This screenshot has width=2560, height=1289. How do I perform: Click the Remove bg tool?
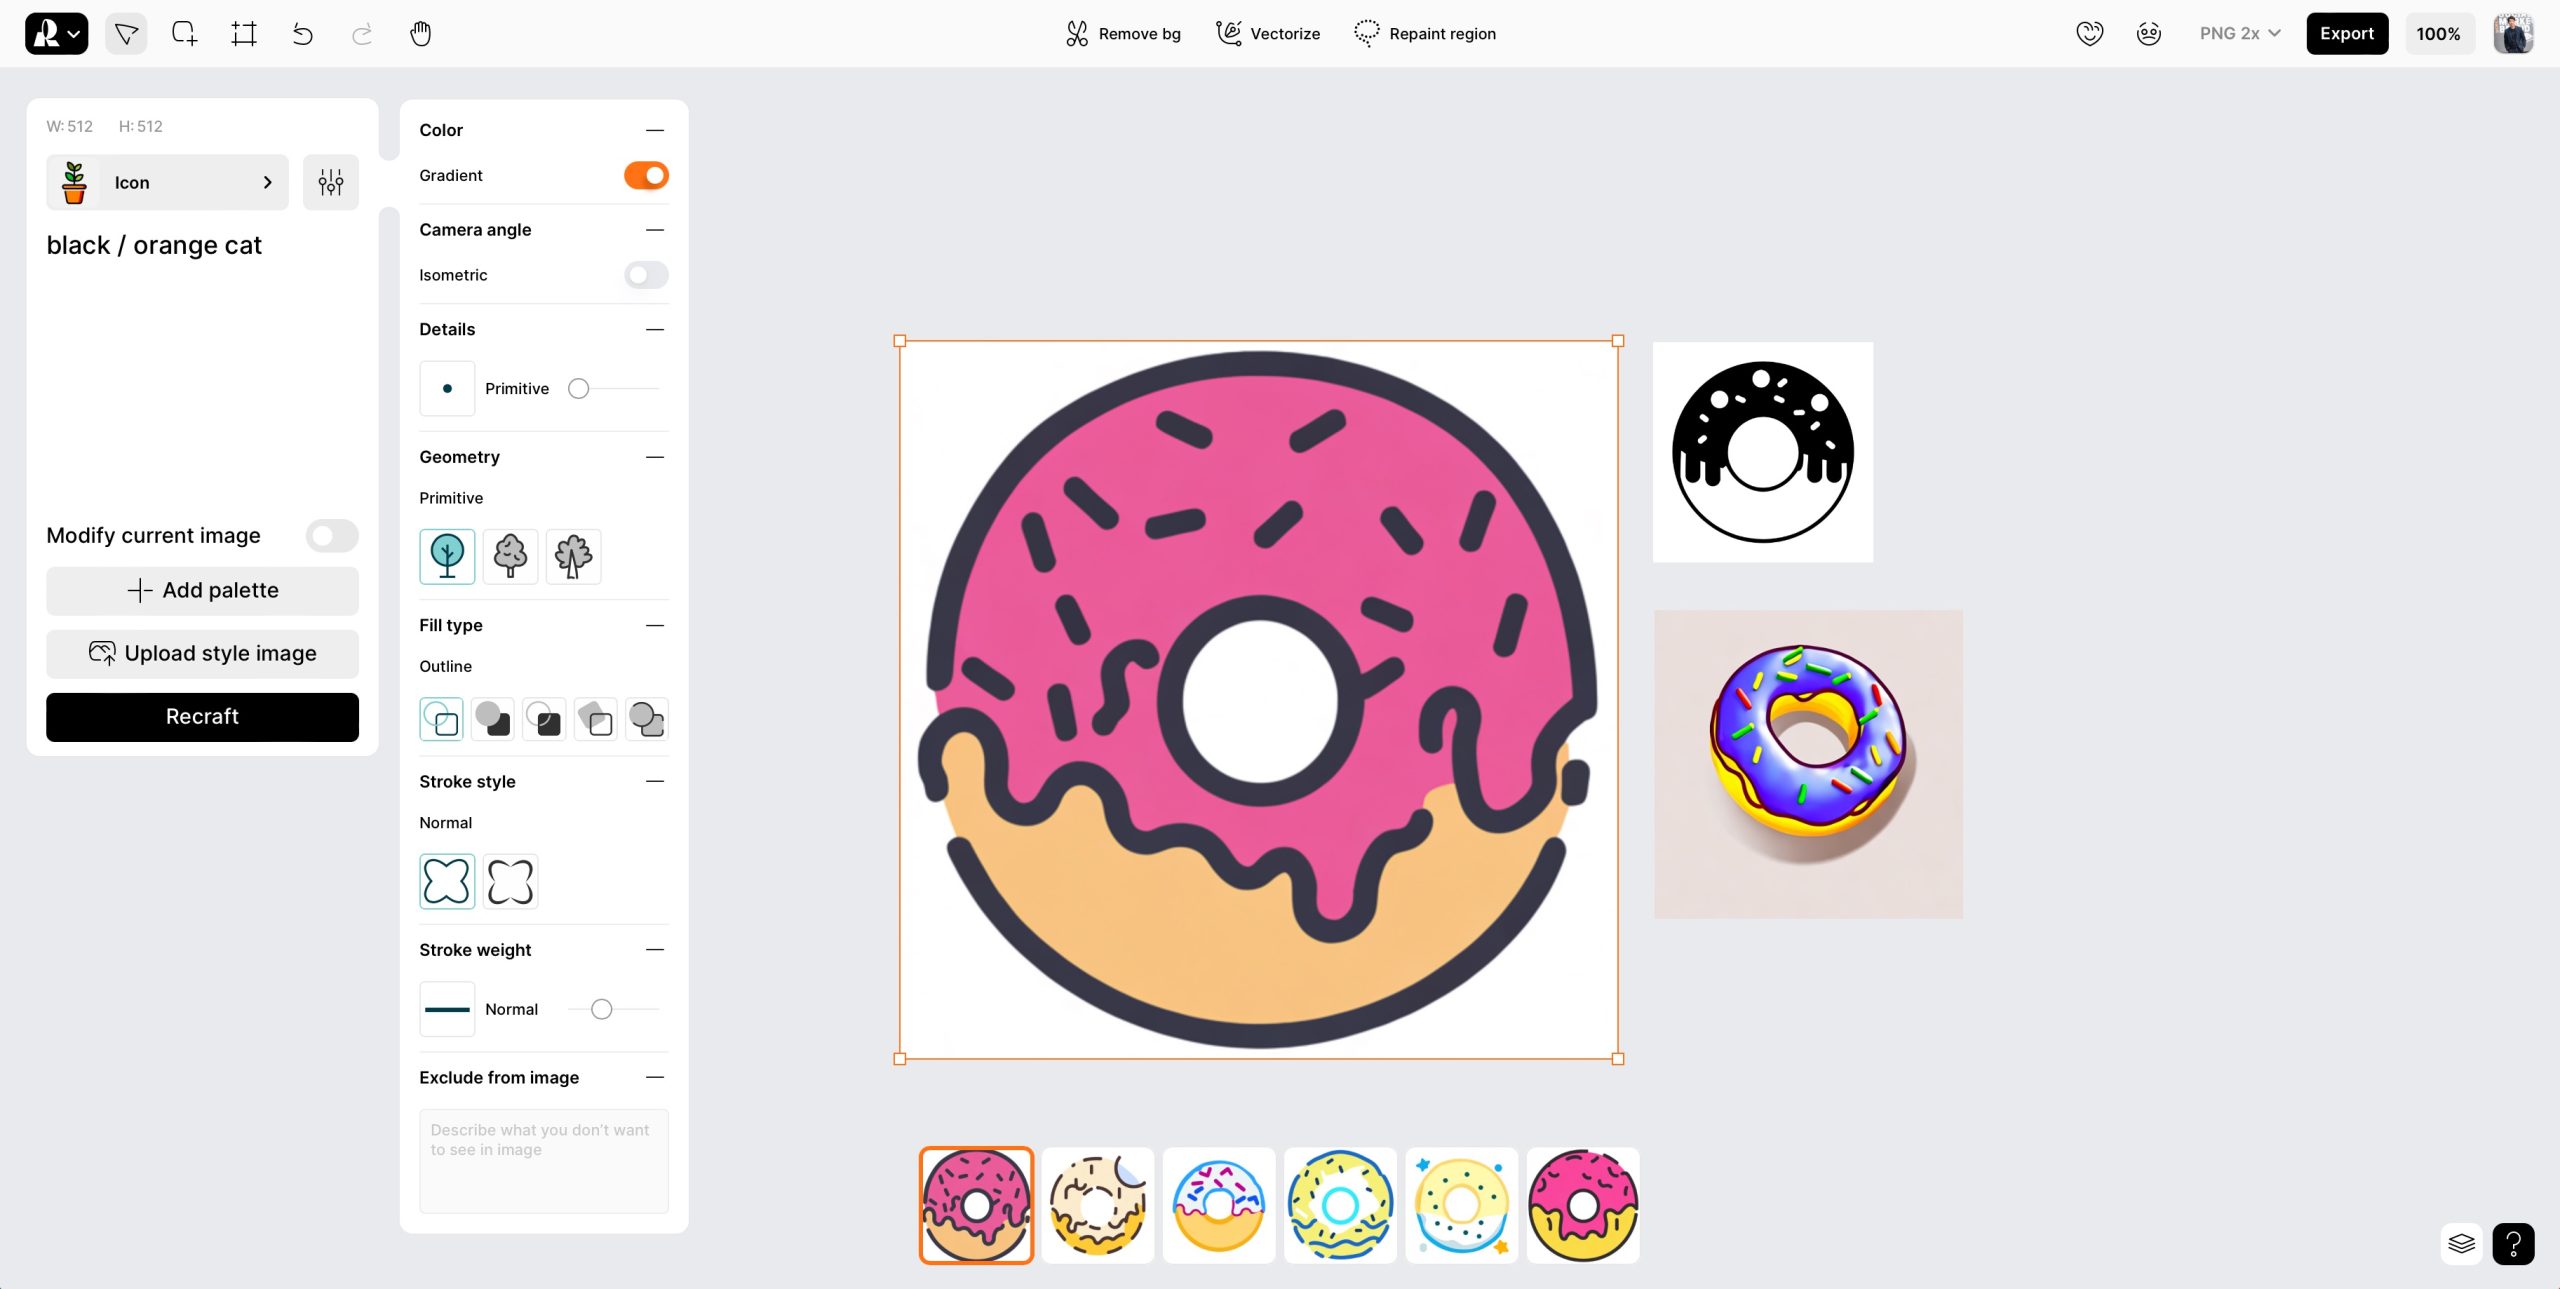[x=1123, y=34]
